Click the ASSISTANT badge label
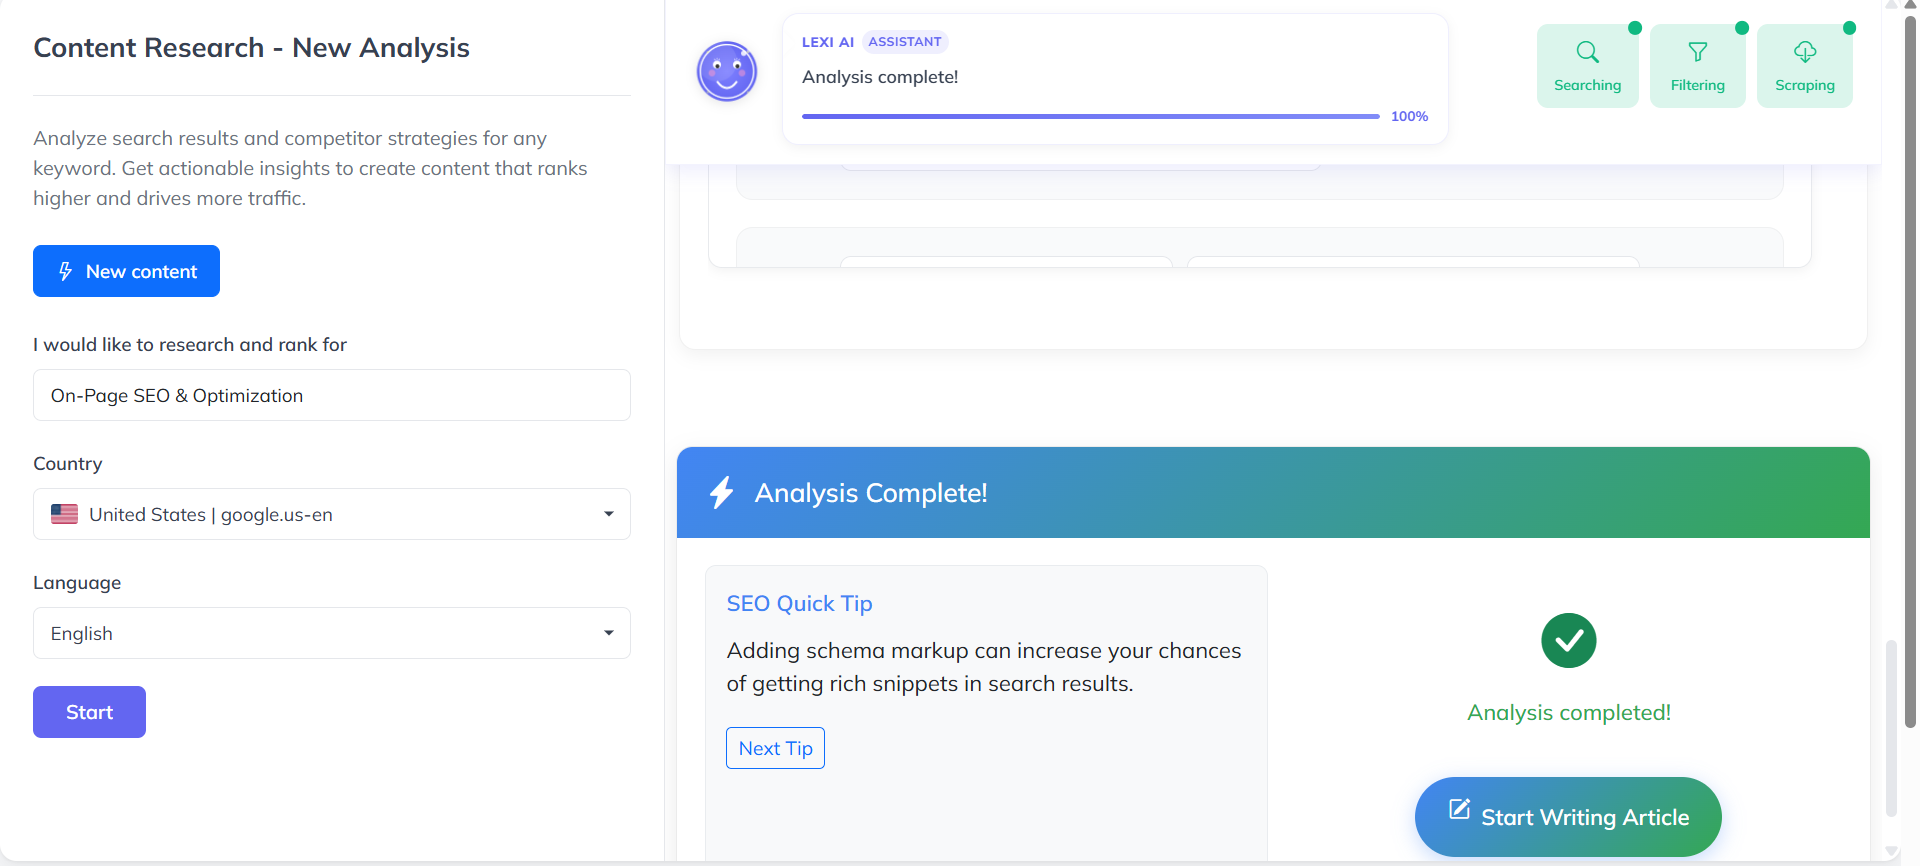The height and width of the screenshot is (866, 1920). [x=904, y=42]
